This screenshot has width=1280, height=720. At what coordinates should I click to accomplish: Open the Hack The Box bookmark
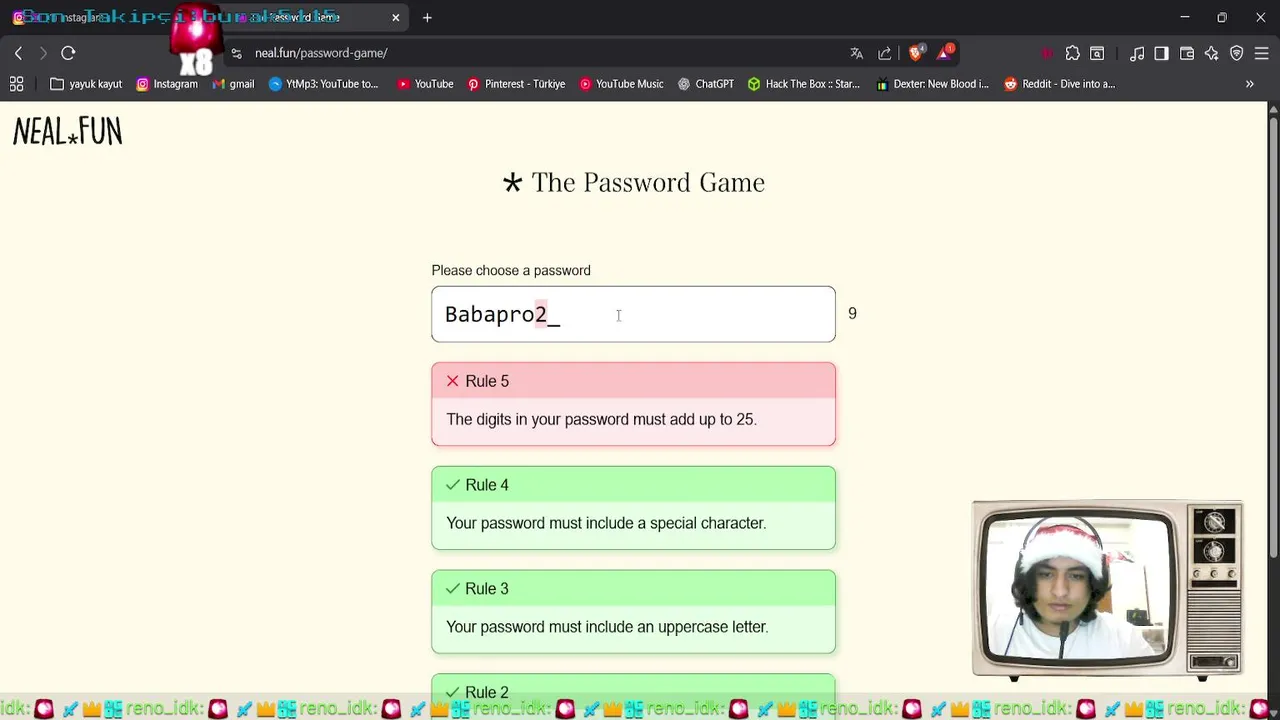point(804,84)
